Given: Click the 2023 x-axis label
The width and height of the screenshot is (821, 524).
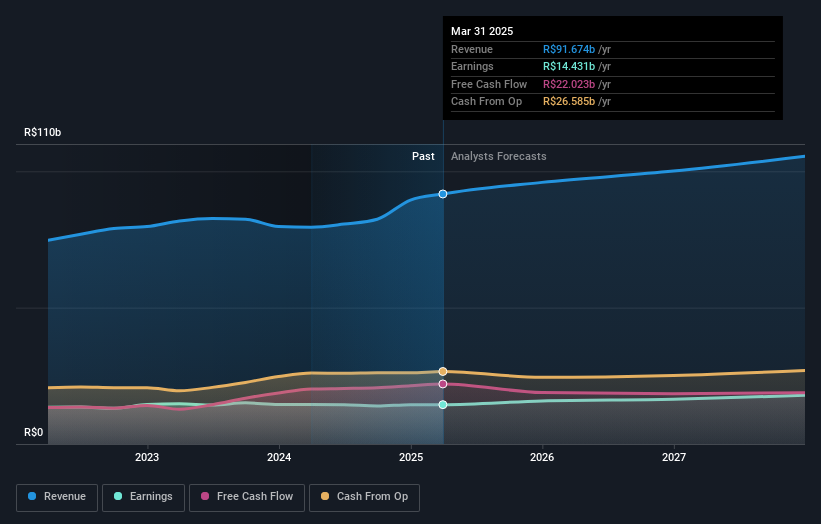Looking at the screenshot, I should 147,458.
